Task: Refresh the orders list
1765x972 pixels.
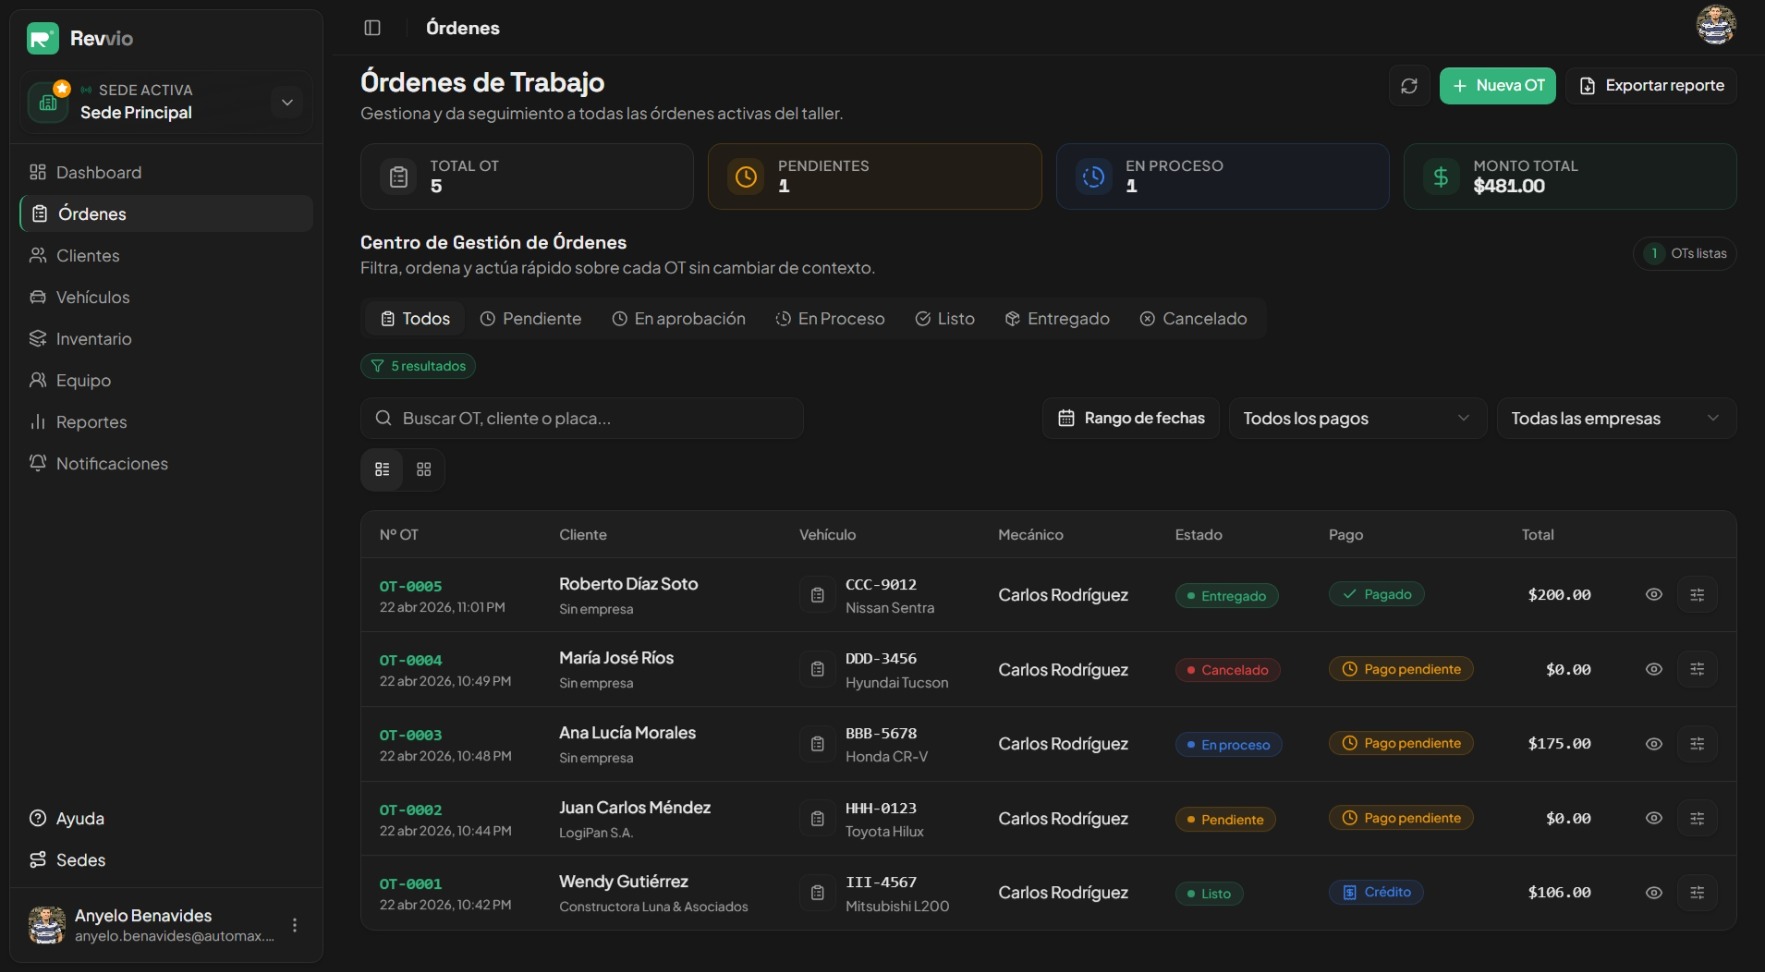Action: pos(1409,86)
